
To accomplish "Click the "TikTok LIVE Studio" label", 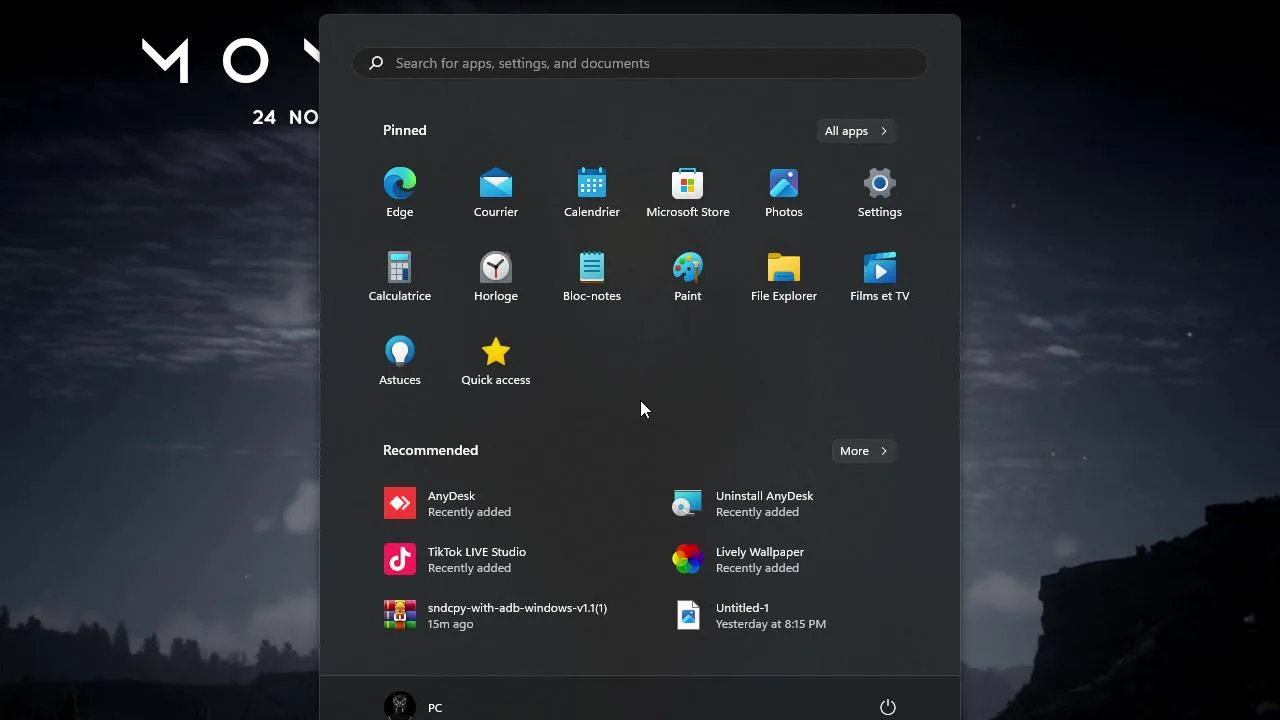I will 477,552.
